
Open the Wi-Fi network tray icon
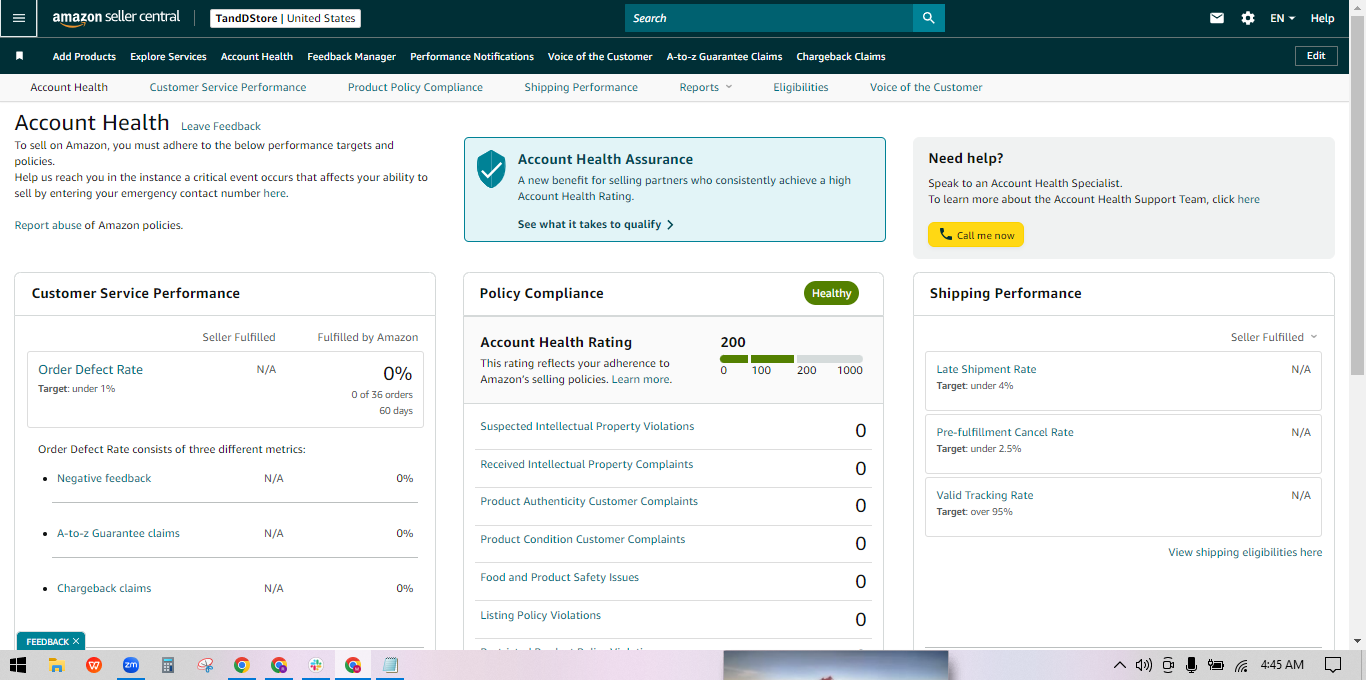click(1241, 665)
